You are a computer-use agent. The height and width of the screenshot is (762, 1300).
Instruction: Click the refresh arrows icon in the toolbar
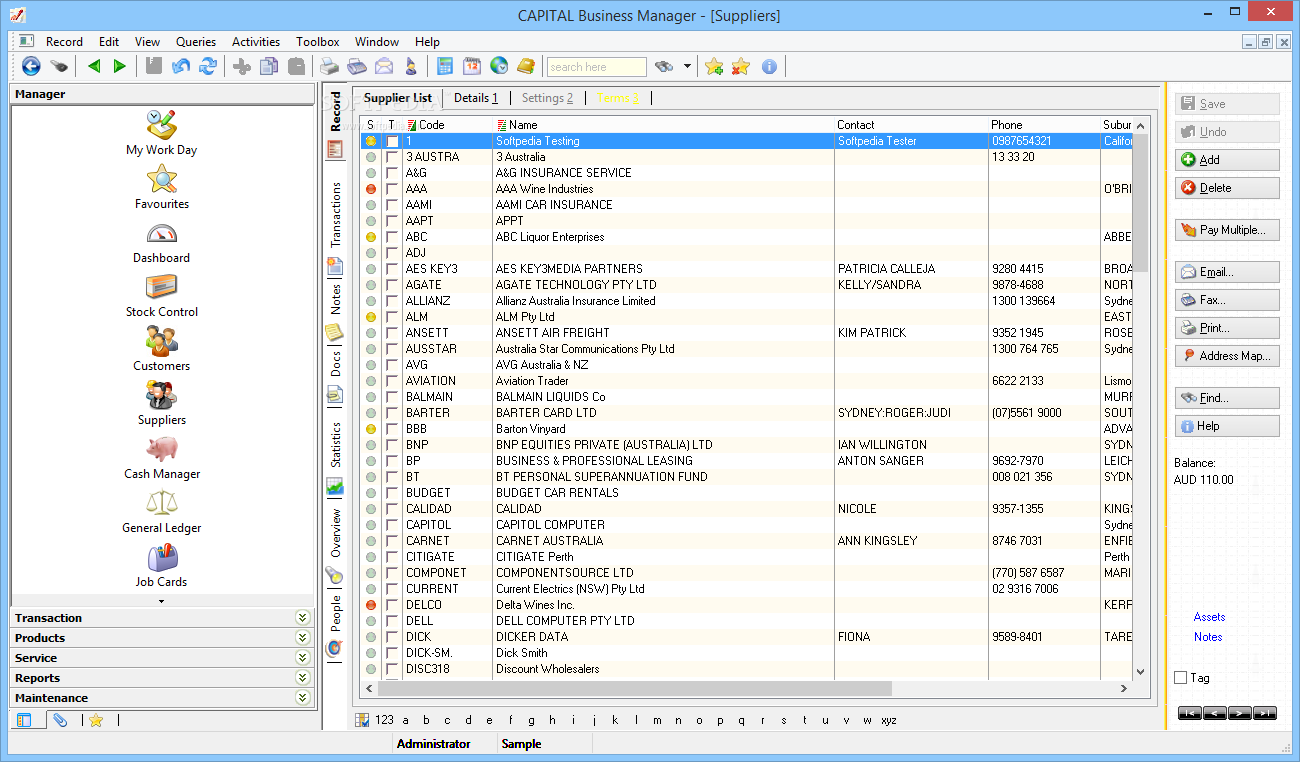208,66
